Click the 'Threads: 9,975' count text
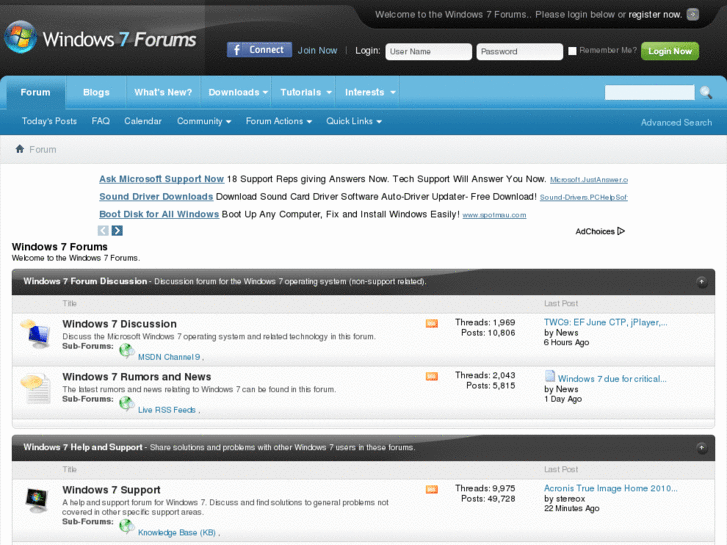Image resolution: width=727 pixels, height=545 pixels. click(485, 488)
